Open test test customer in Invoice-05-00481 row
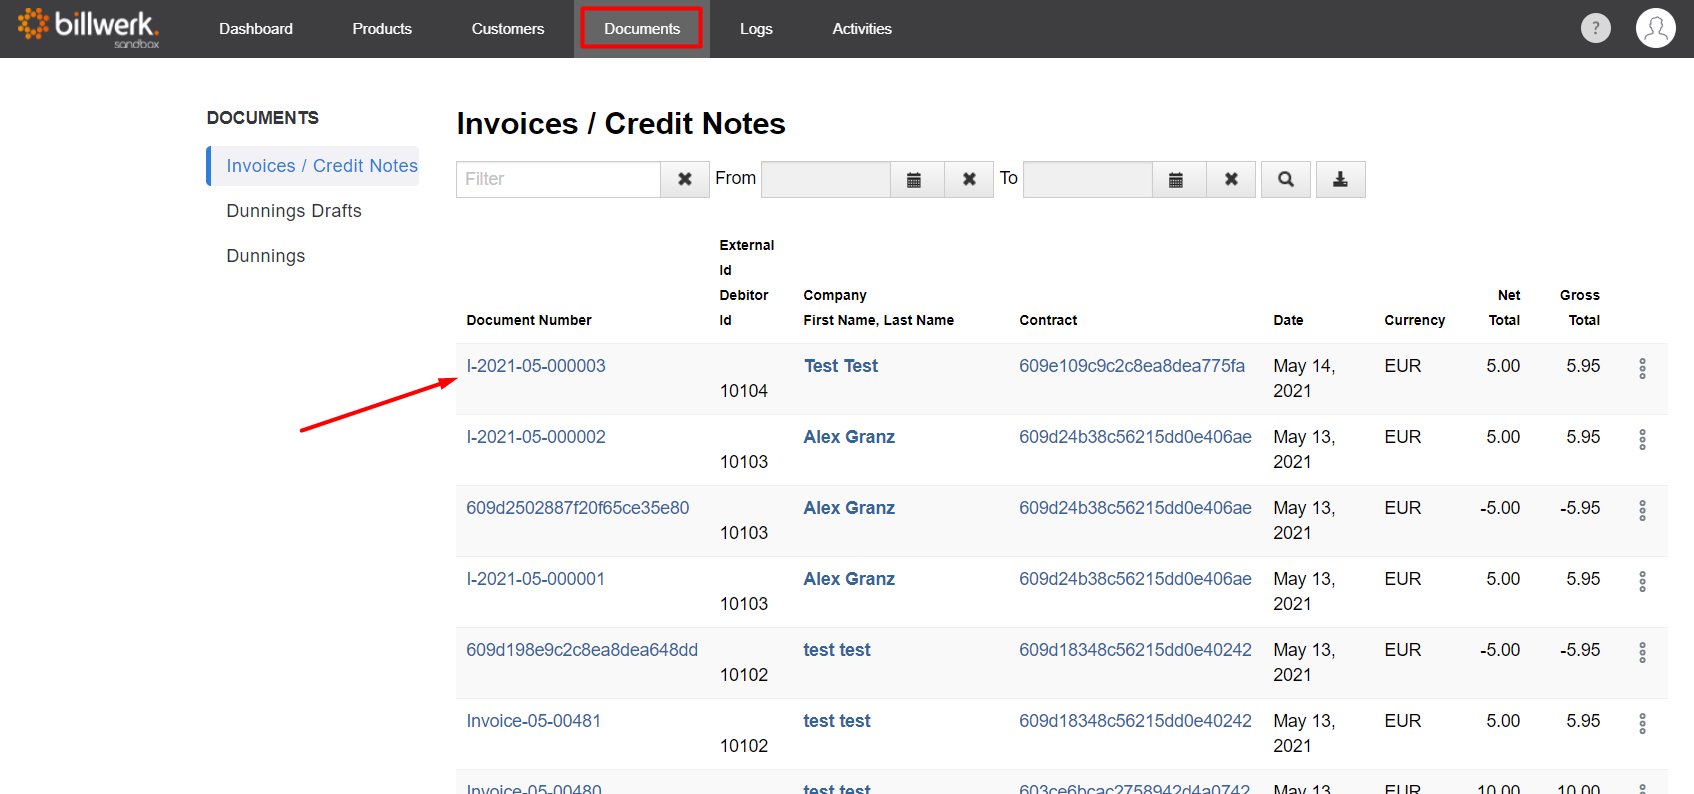The image size is (1694, 794). 837,721
